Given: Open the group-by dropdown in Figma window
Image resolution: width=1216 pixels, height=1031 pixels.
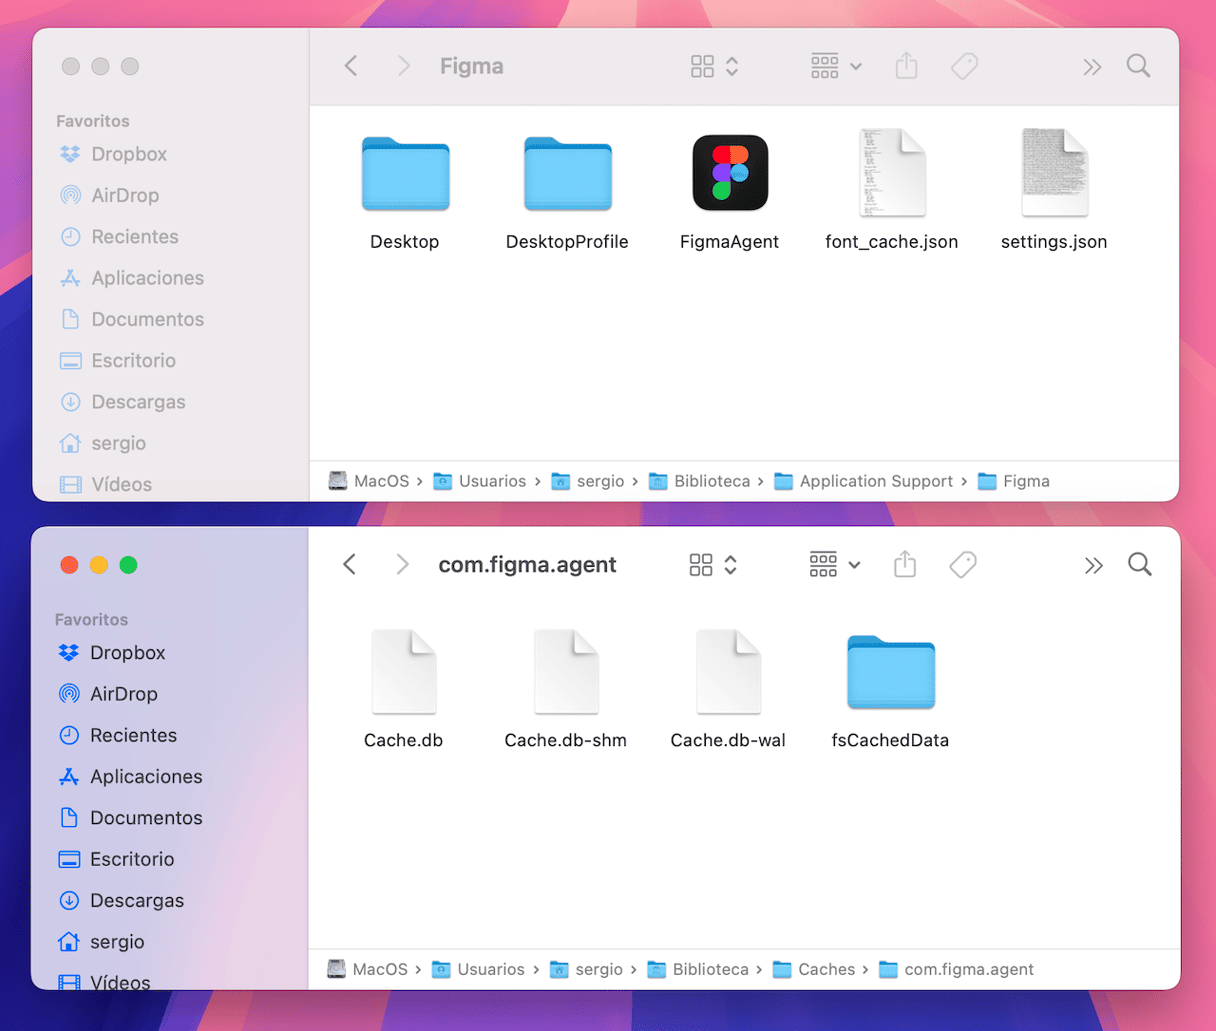Looking at the screenshot, I should (x=835, y=67).
